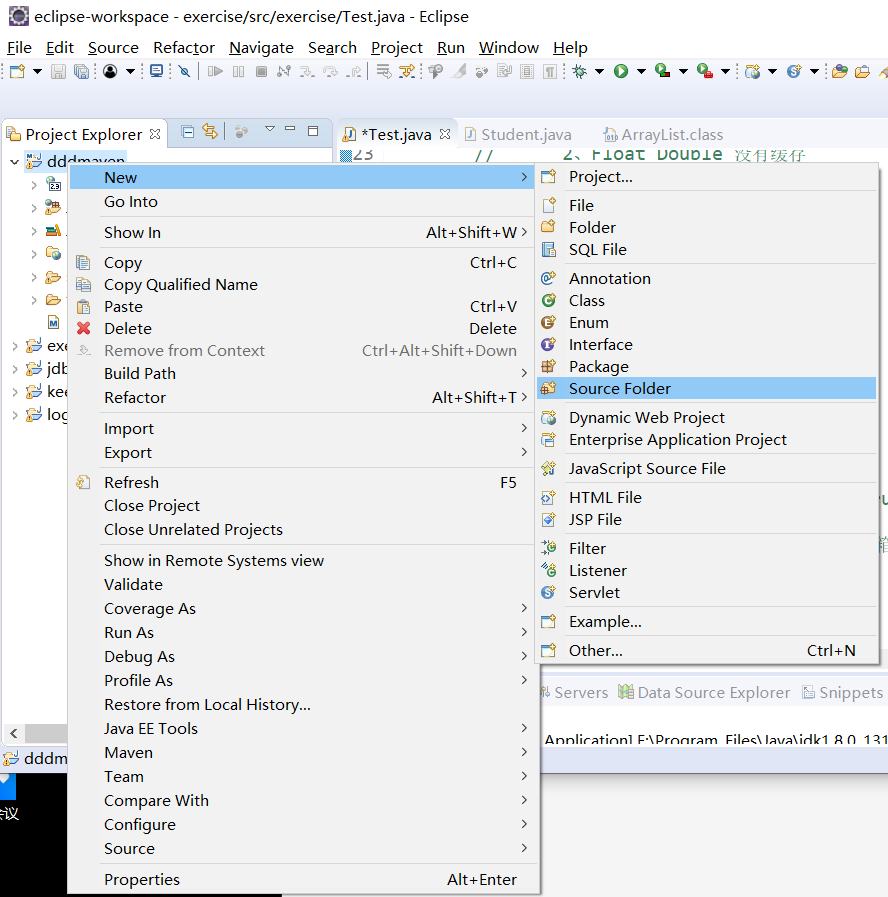Click Go Into in context menu
The image size is (888, 897).
coord(302,201)
